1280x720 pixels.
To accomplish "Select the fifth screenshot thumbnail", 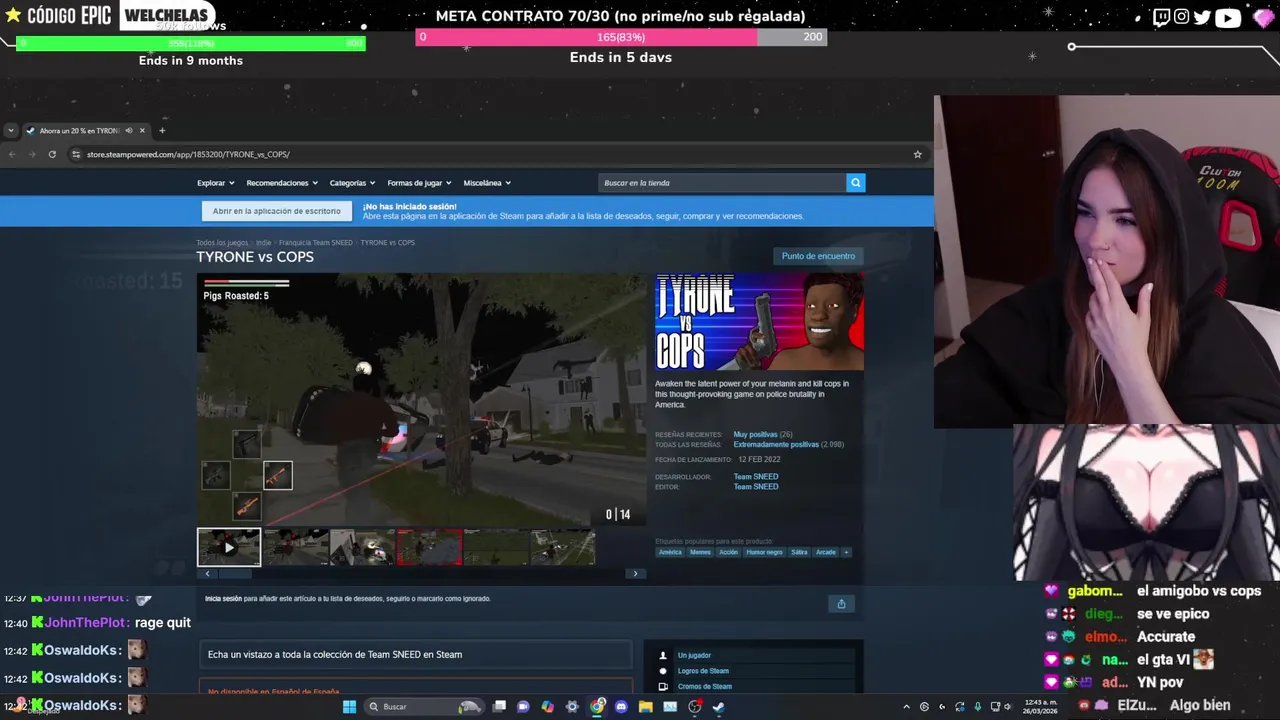I will pyautogui.click(x=496, y=548).
